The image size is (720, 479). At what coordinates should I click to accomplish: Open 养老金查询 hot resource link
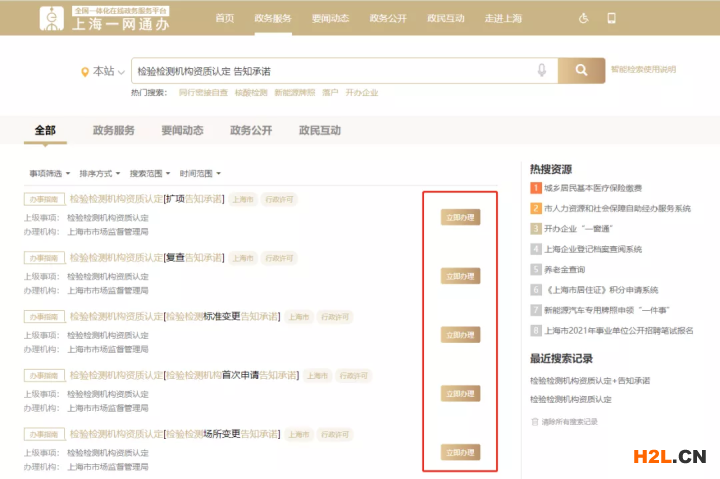click(564, 269)
